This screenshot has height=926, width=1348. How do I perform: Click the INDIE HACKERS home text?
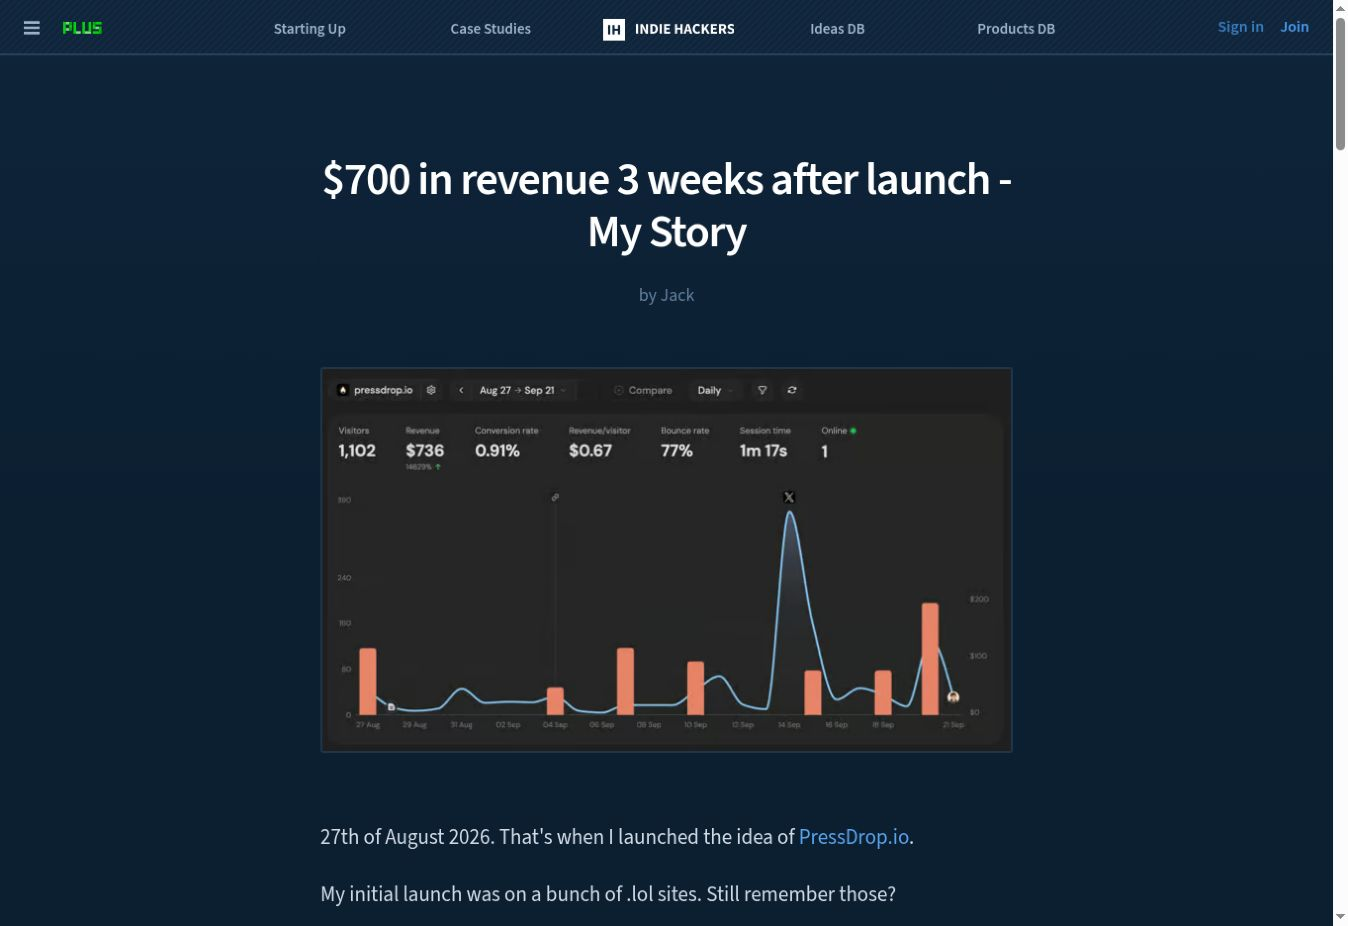click(685, 29)
